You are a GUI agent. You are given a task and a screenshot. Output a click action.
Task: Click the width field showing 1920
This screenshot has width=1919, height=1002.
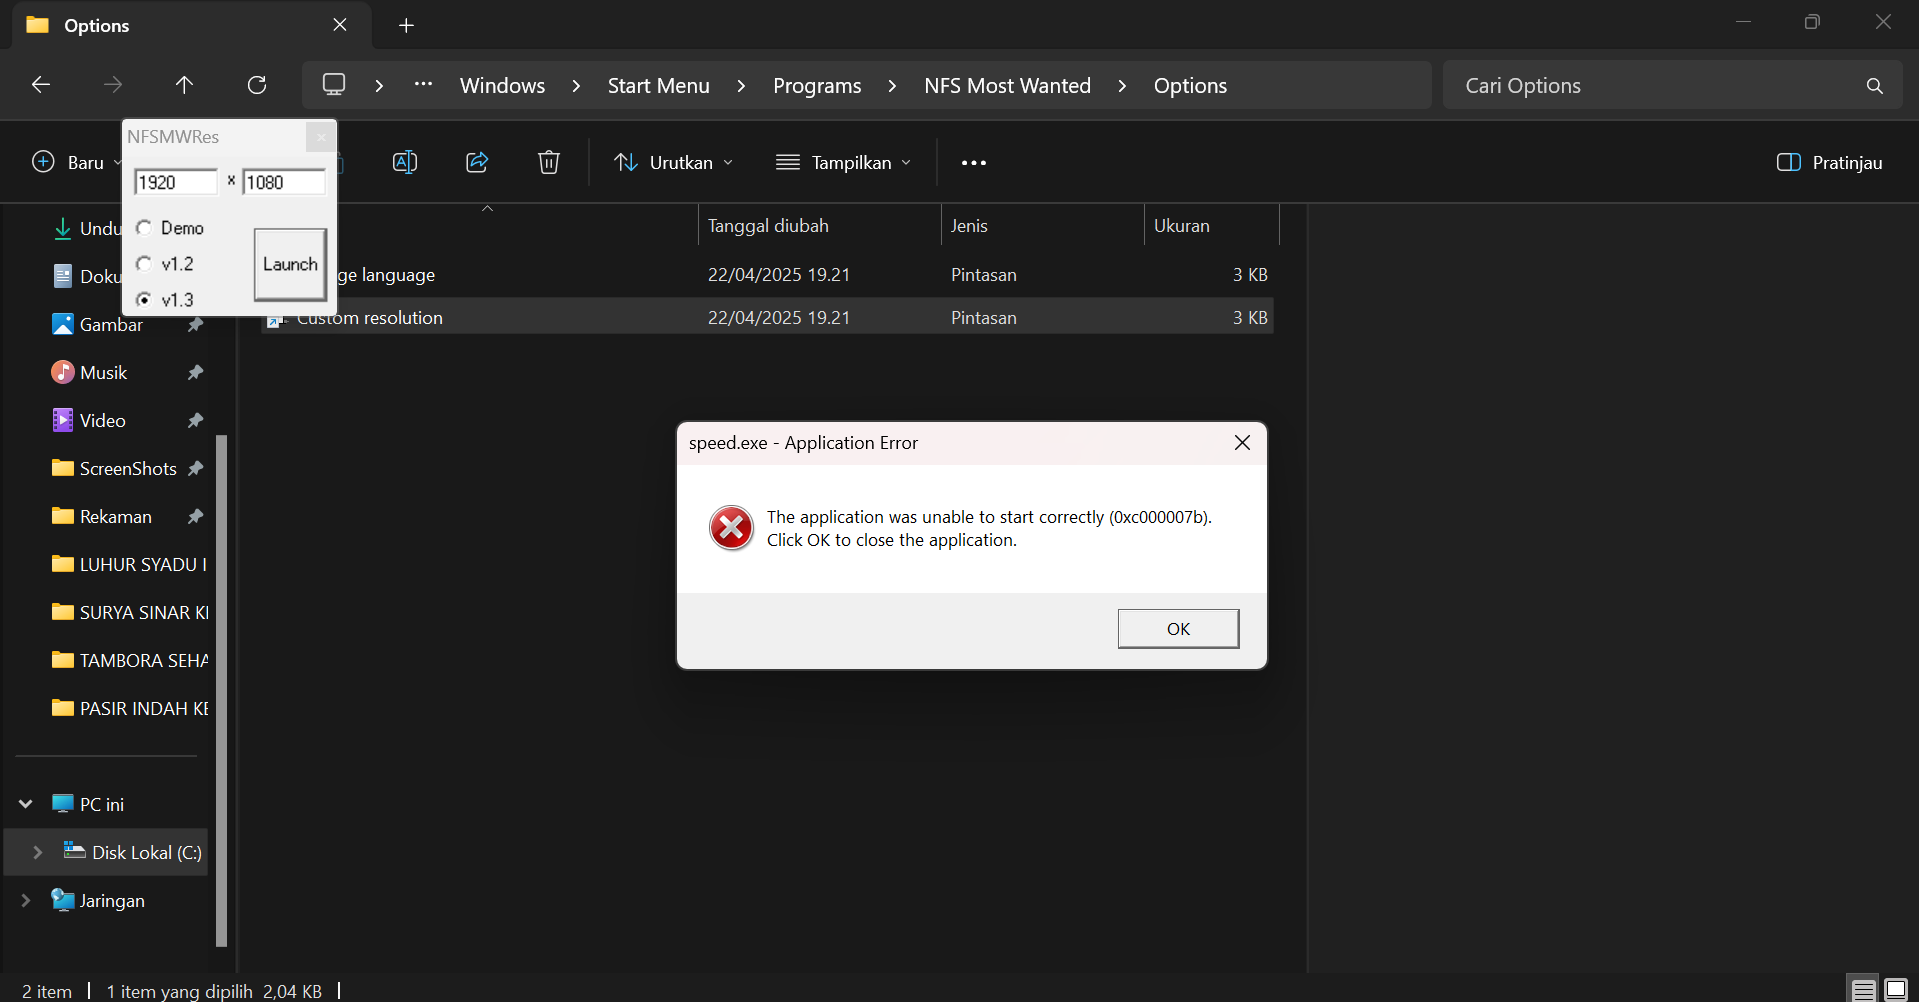pos(176,182)
